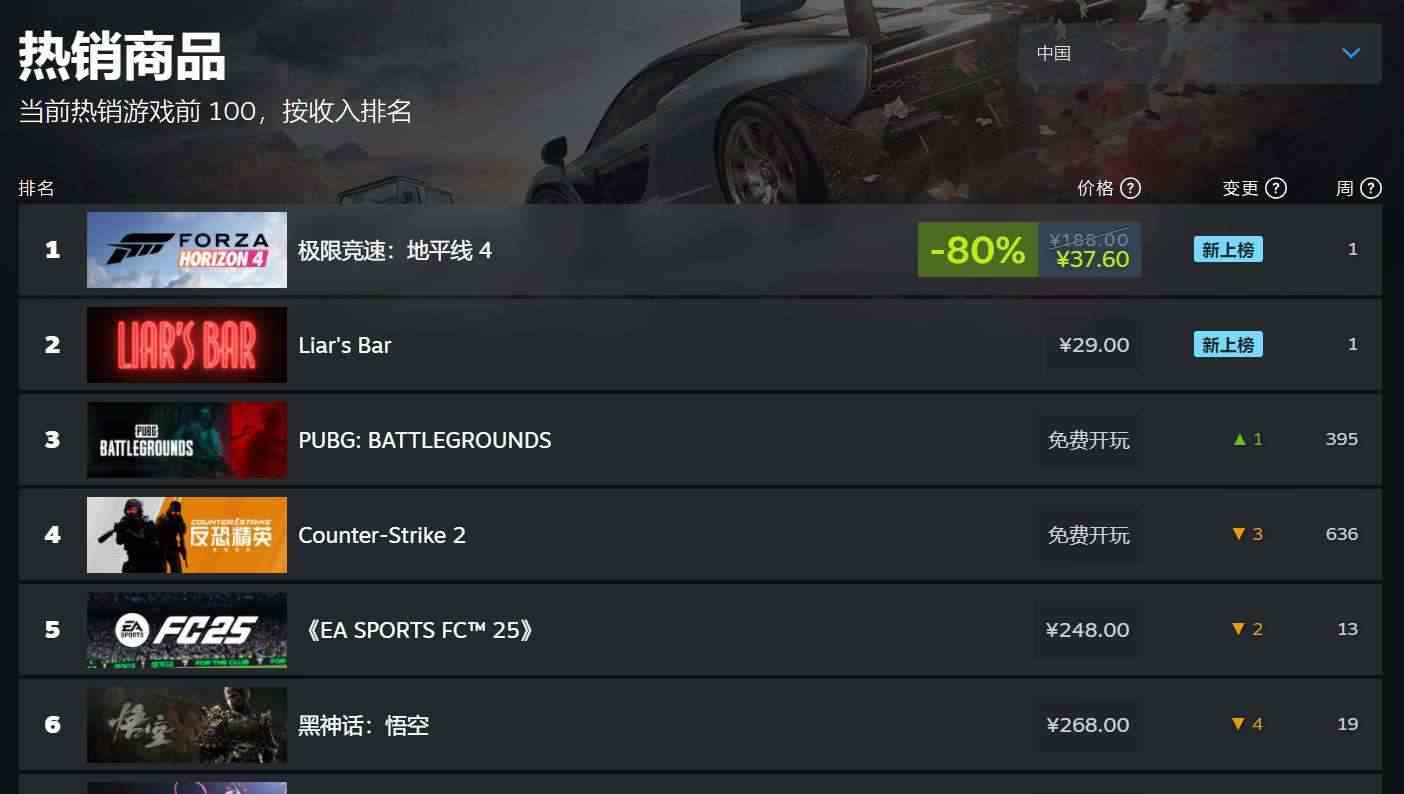The width and height of the screenshot is (1404, 794).
Task: Click the 免费开玩 button on Counter-Strike 2 row
Action: [x=1088, y=535]
